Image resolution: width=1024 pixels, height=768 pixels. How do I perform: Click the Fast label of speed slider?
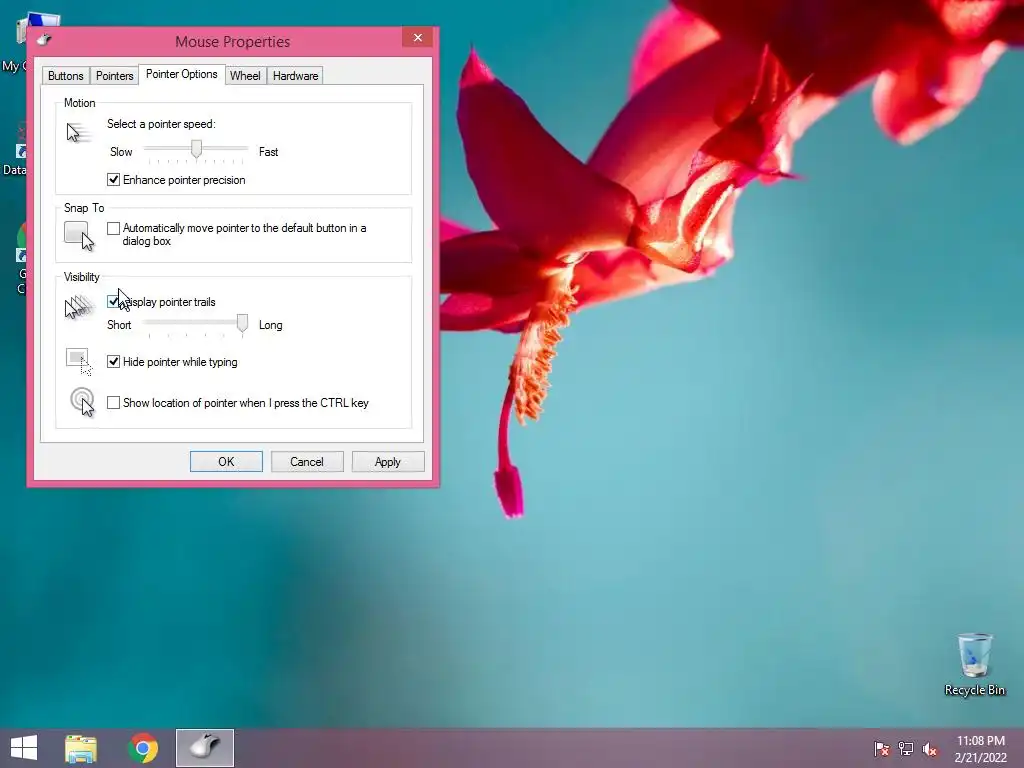[268, 152]
